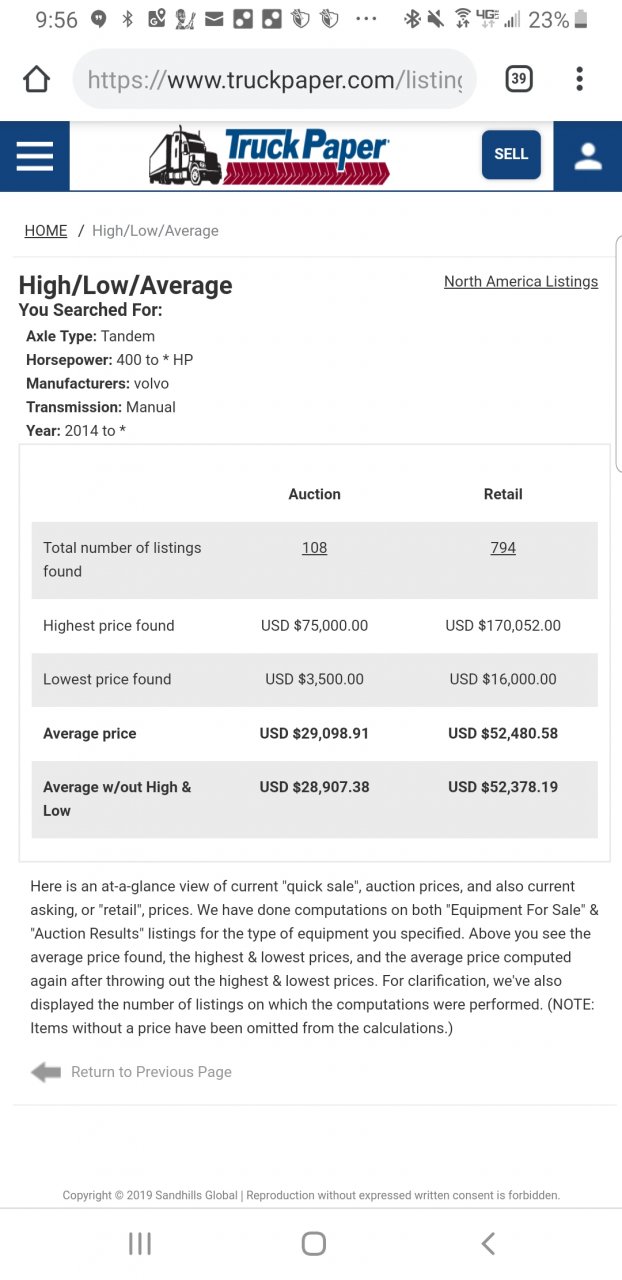Tap the Android back navigation button

click(488, 1243)
